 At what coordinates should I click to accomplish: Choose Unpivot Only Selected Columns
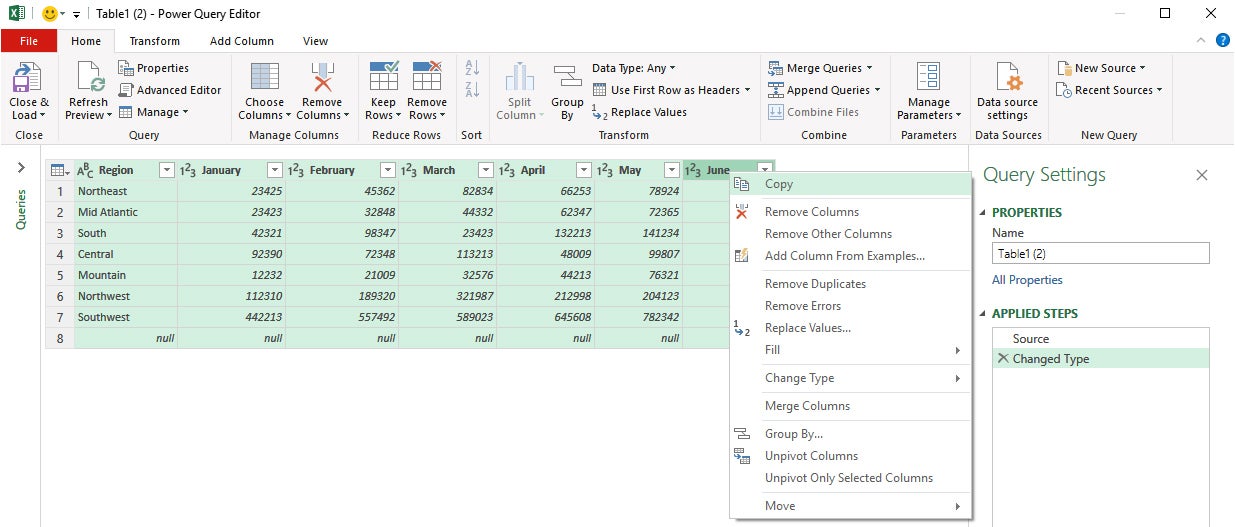tap(851, 478)
